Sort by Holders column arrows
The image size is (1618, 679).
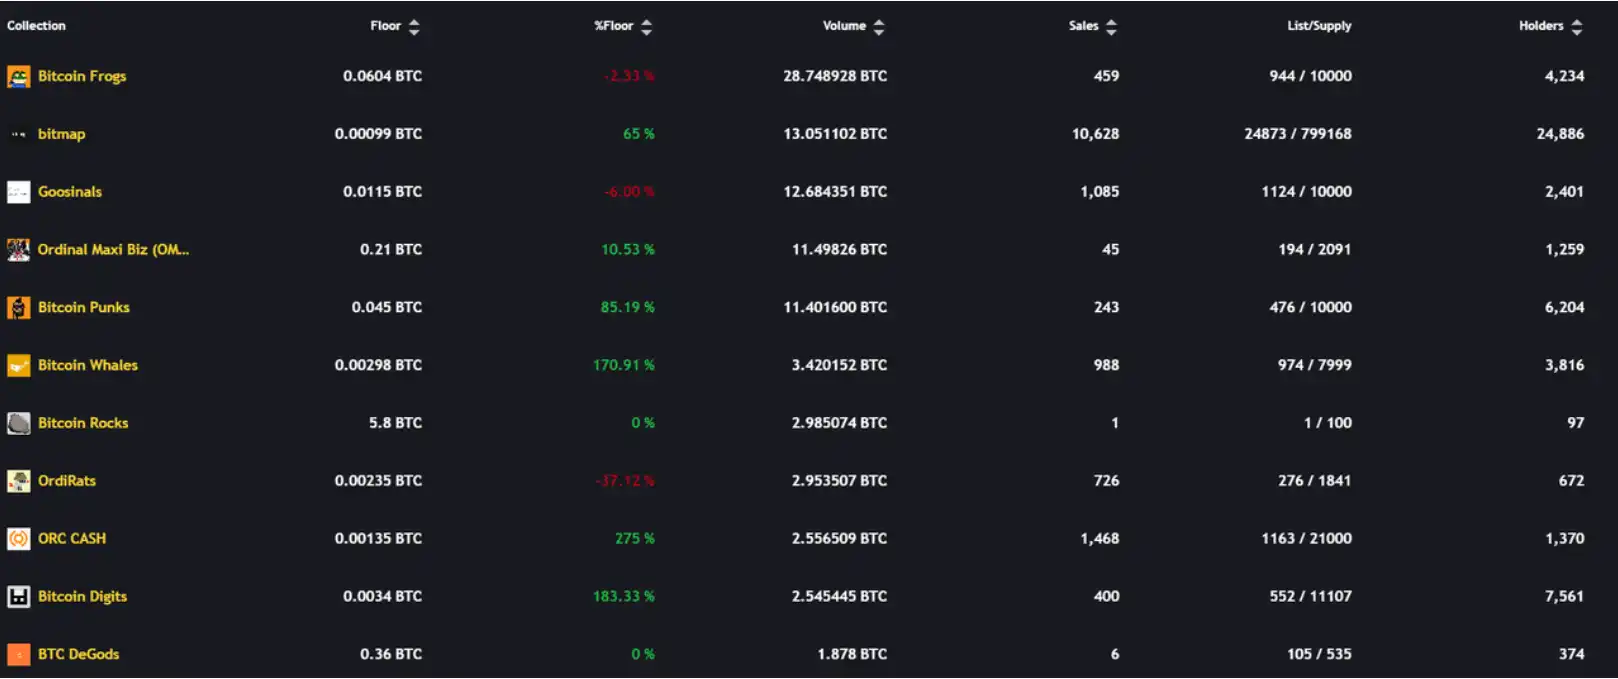click(1577, 27)
